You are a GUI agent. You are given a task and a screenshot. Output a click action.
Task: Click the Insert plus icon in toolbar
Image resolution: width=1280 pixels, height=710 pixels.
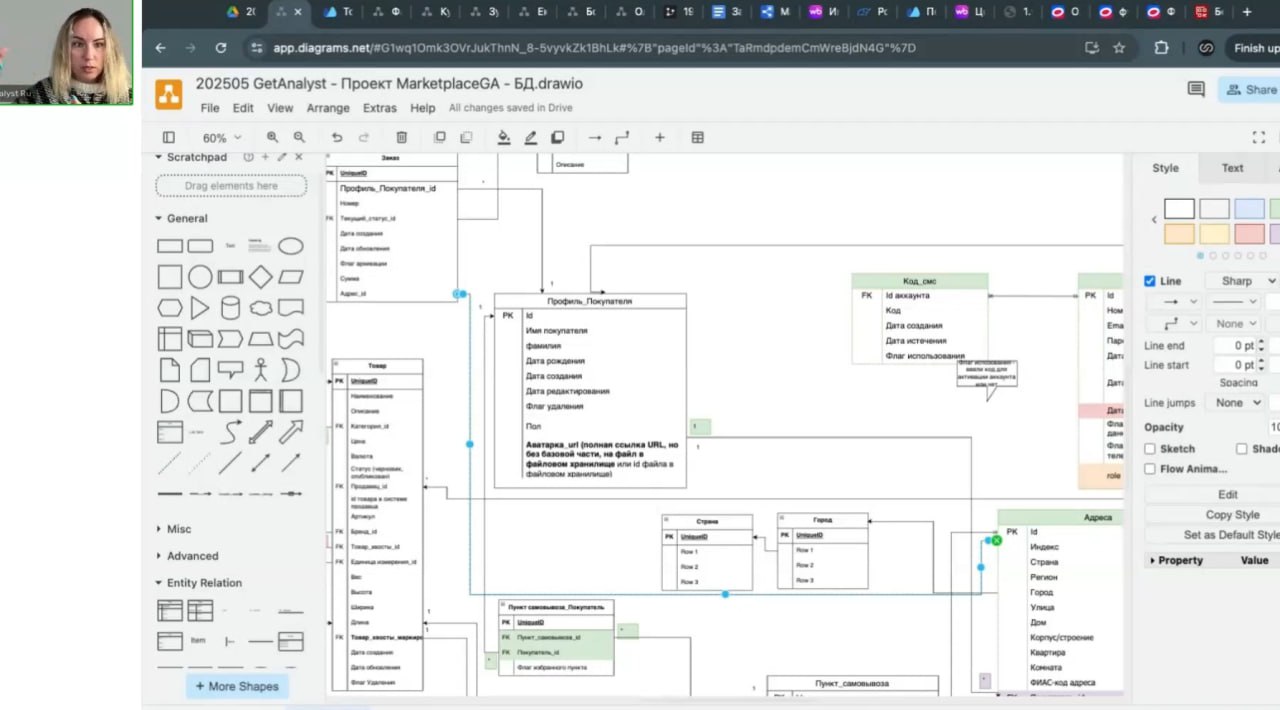pos(659,138)
